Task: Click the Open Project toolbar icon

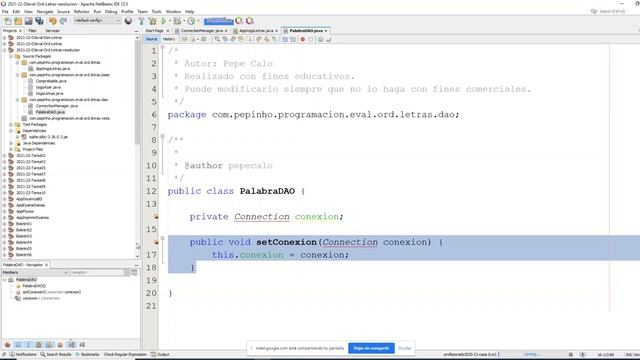Action: click(x=28, y=21)
